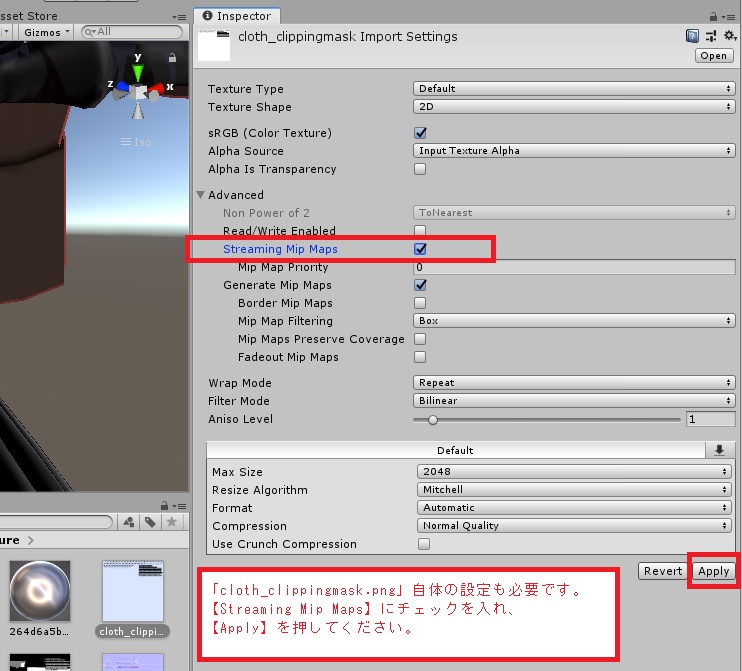The image size is (742, 671).
Task: Click the search by label tag icon
Action: [x=150, y=522]
